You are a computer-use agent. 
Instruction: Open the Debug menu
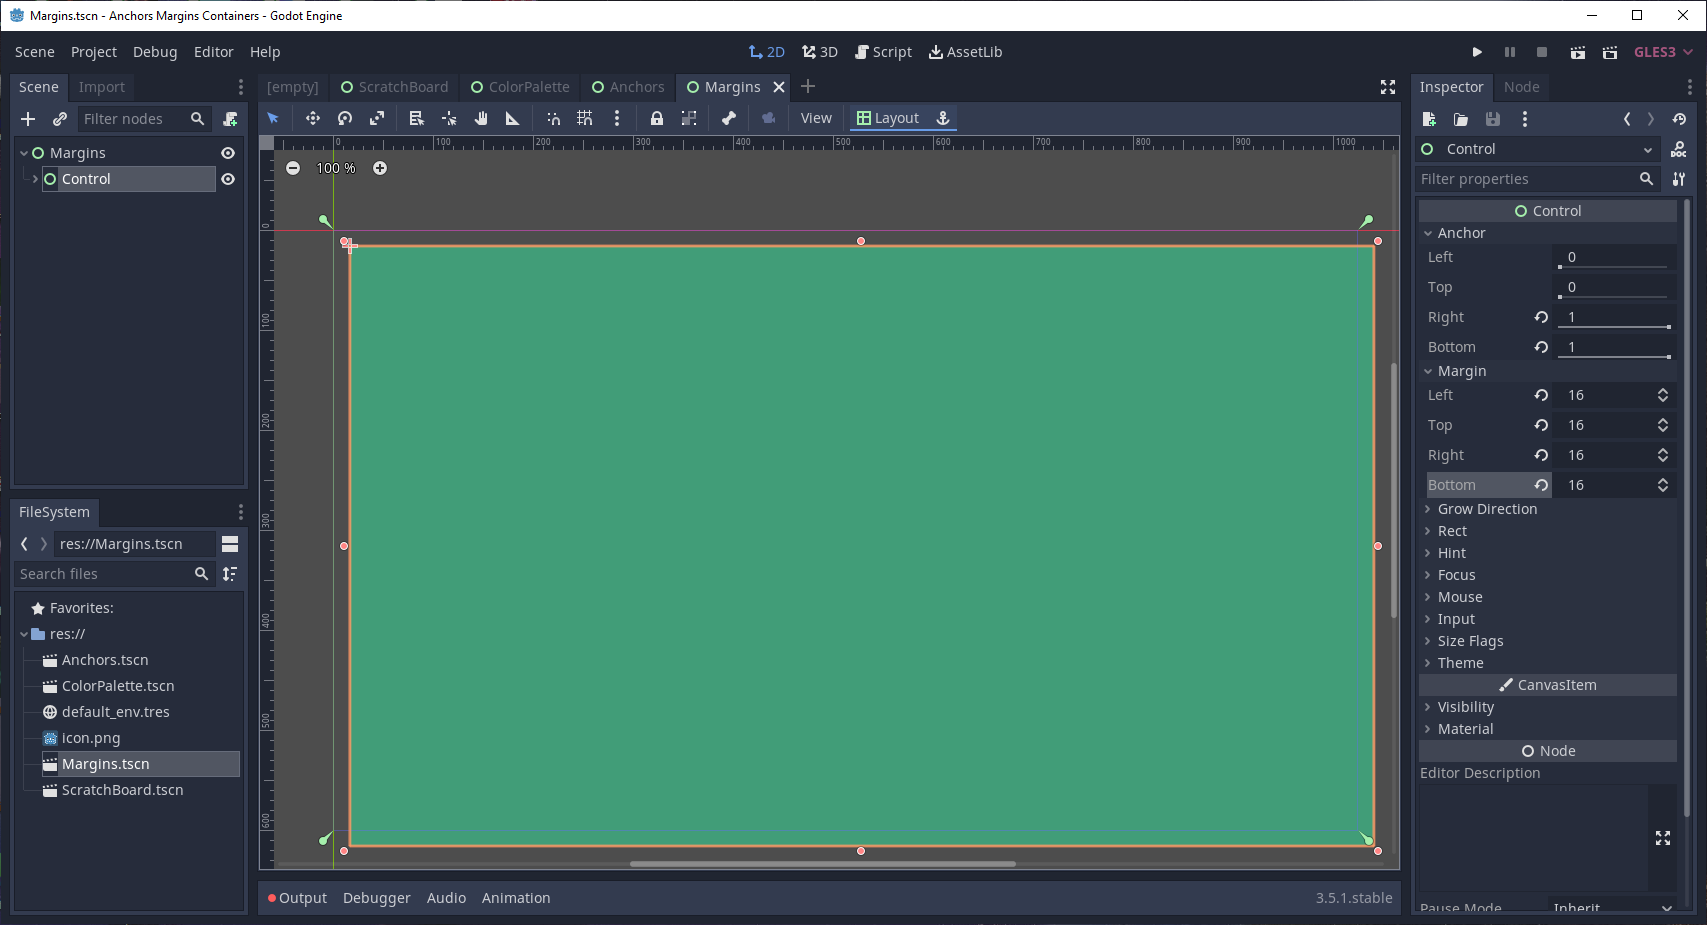[155, 52]
